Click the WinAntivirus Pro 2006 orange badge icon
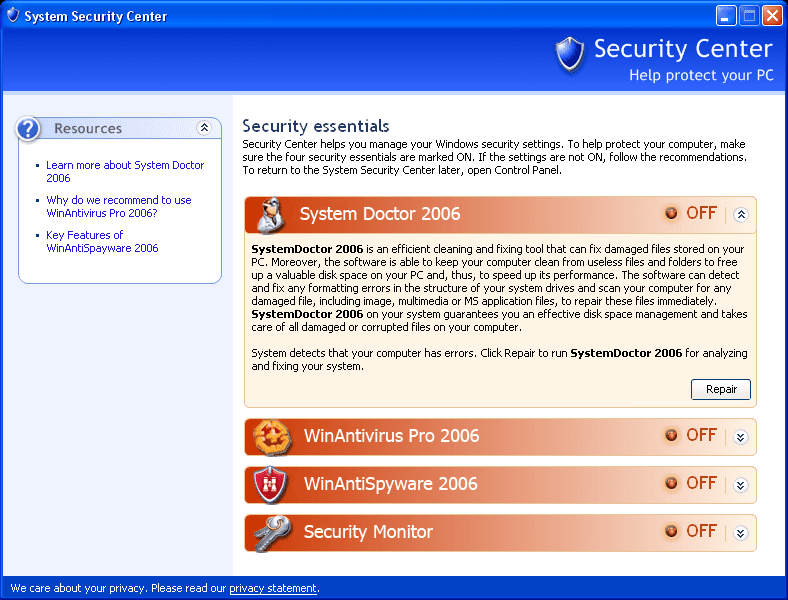This screenshot has width=788, height=600. pyautogui.click(x=272, y=437)
